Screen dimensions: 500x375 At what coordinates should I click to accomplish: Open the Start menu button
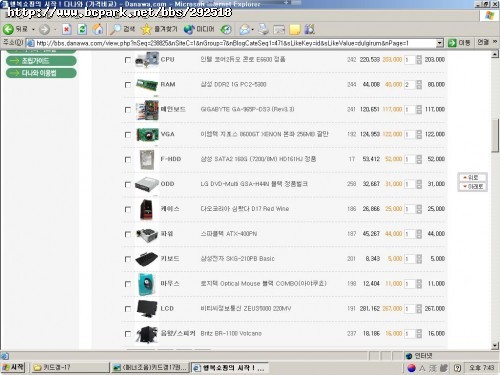13,367
